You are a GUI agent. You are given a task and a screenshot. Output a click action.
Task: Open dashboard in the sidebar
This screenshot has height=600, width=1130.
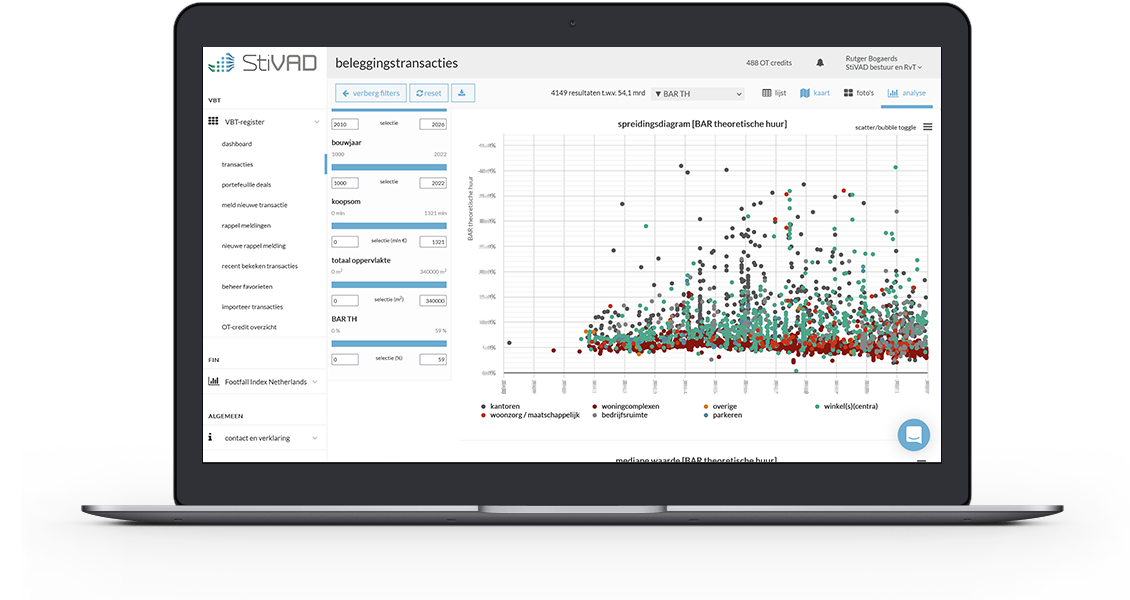(236, 144)
